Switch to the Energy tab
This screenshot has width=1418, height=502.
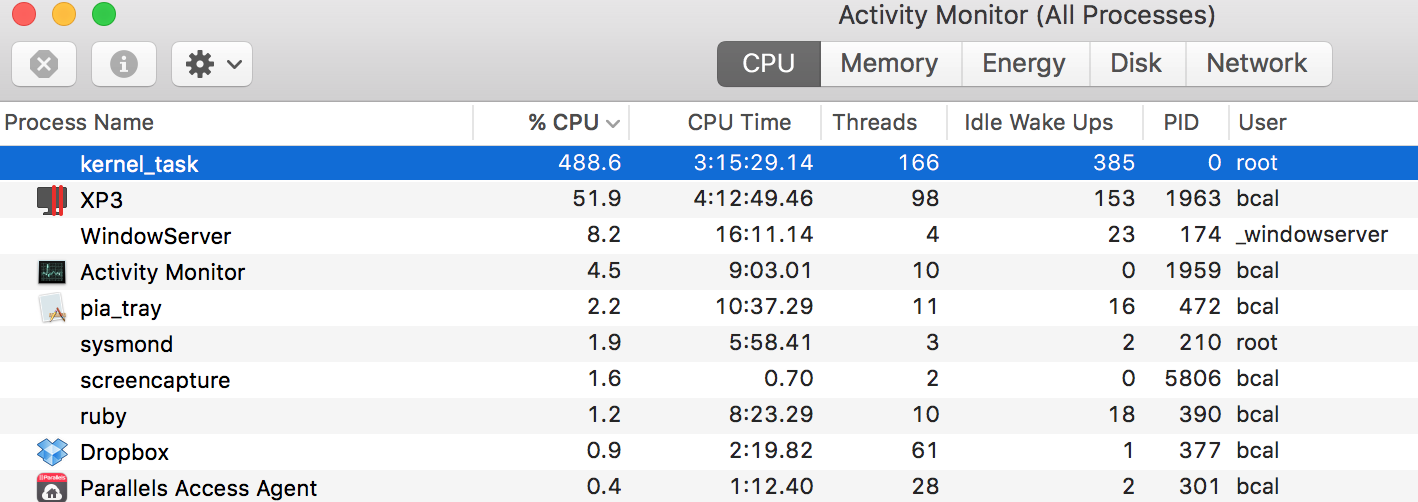(1024, 64)
